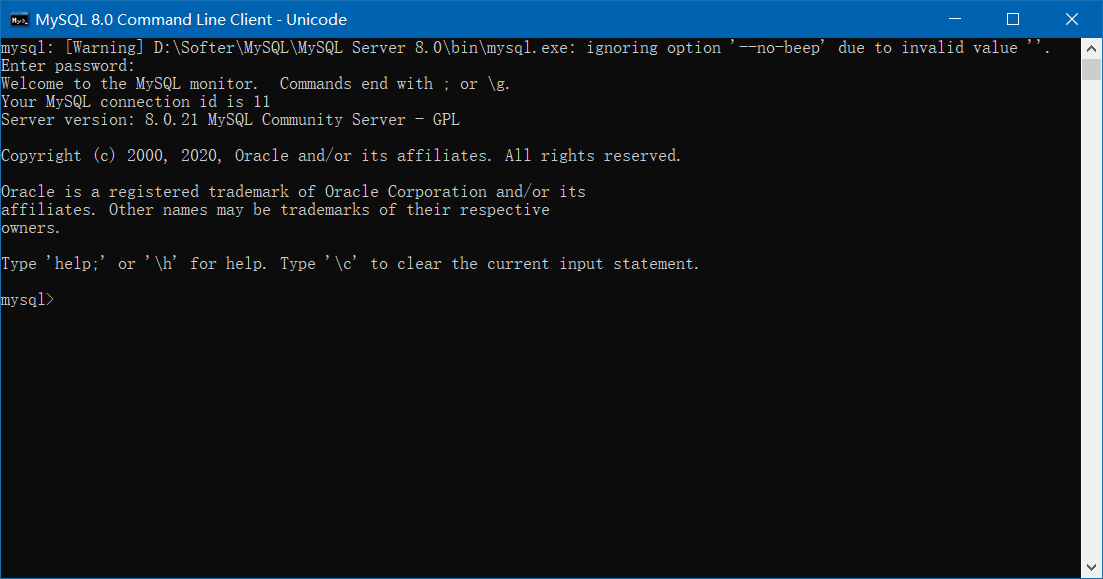Maximize the MySQL client window
The height and width of the screenshot is (579, 1103).
click(1012, 19)
